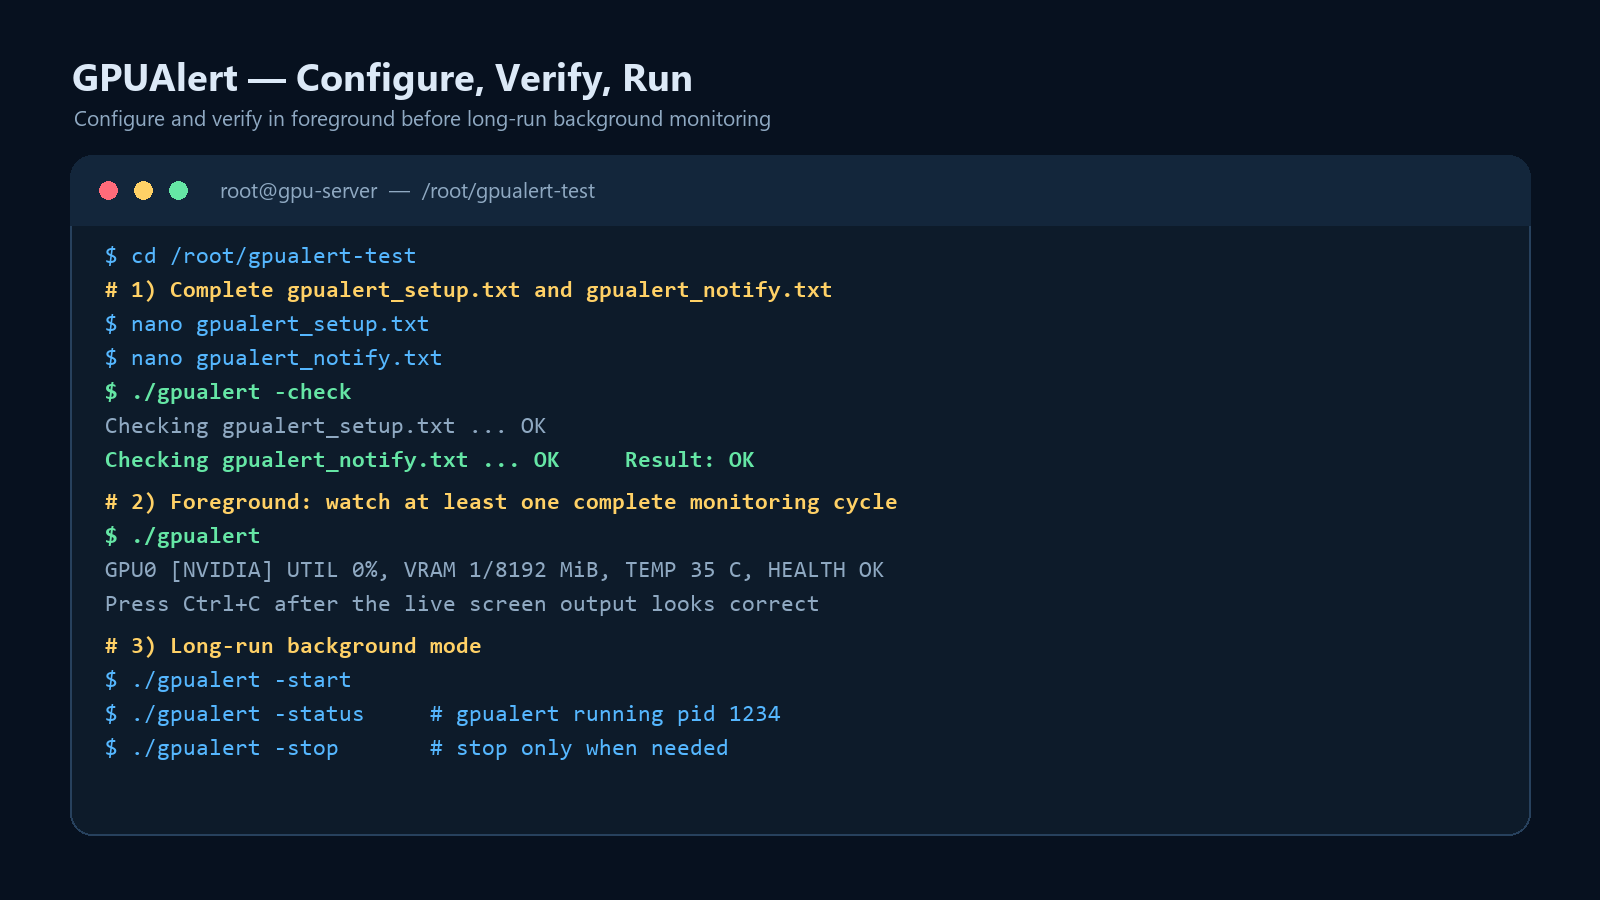Click the yellow minimize dot in terminal header
The width and height of the screenshot is (1600, 900).
click(x=144, y=190)
